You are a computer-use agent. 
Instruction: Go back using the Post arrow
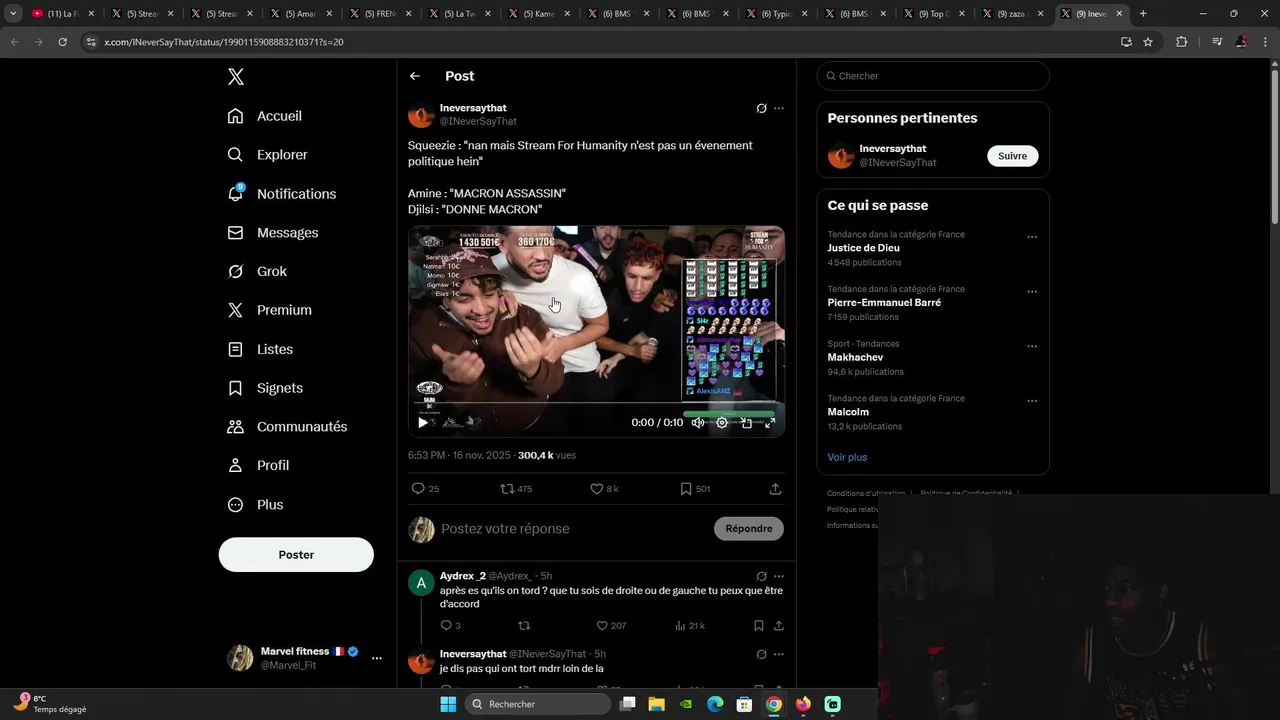[x=415, y=76]
